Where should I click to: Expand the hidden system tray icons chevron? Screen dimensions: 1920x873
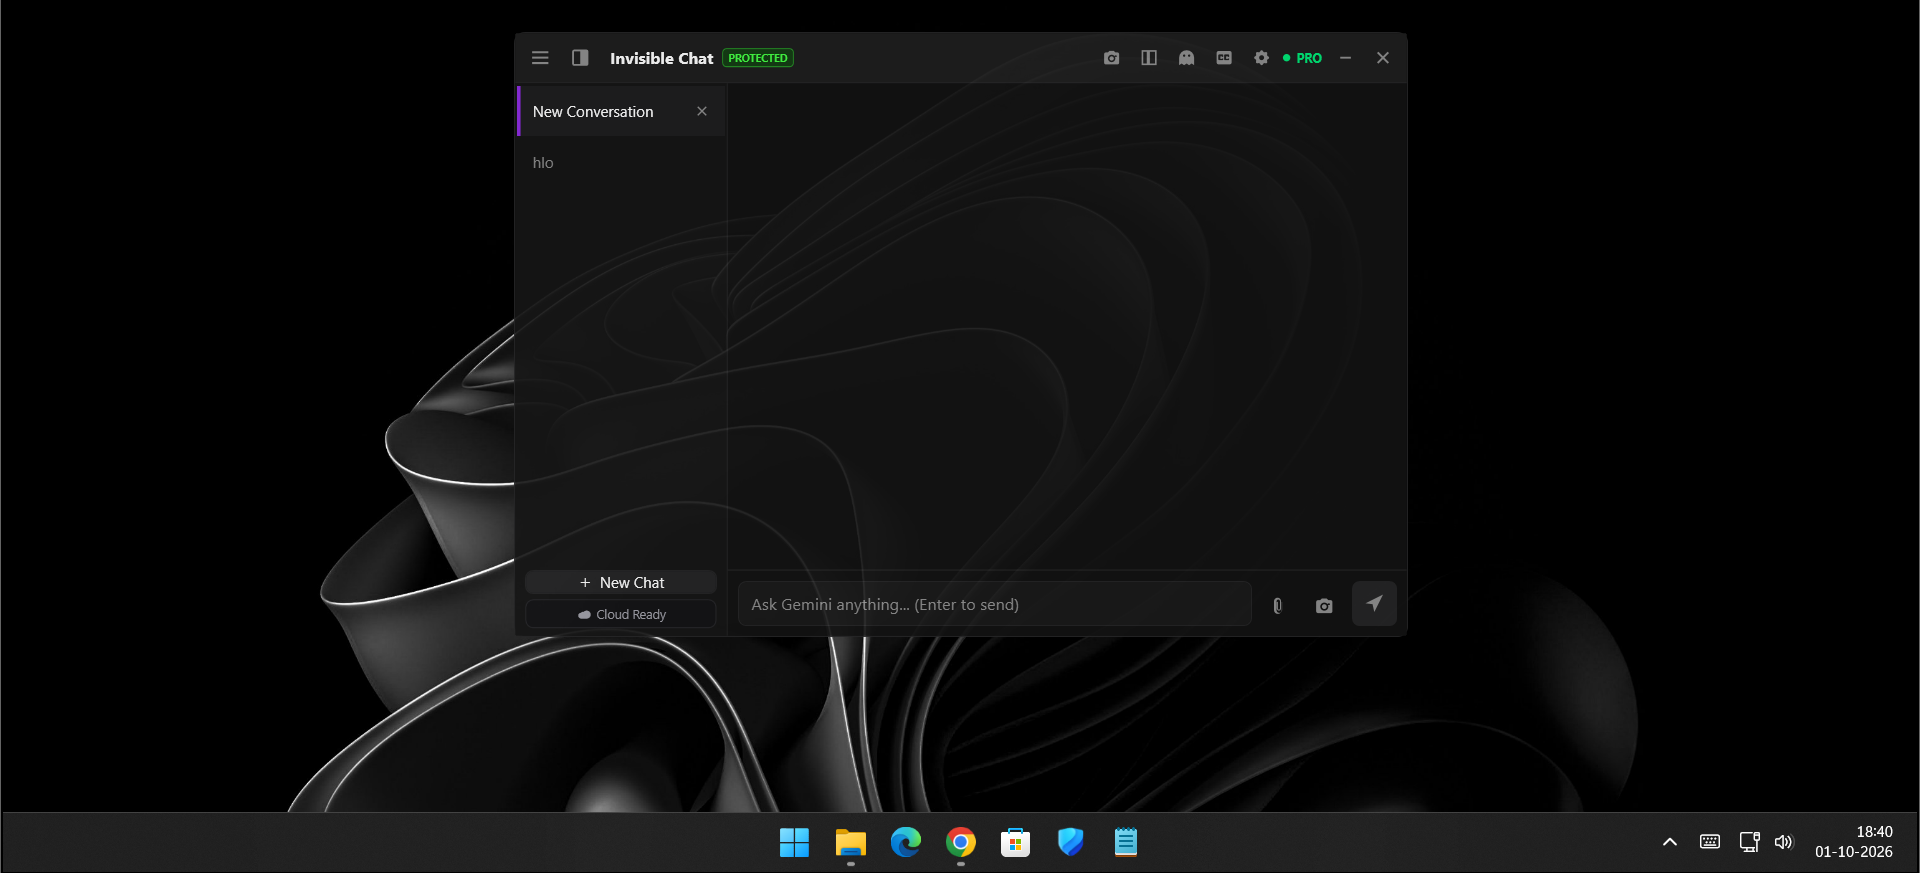click(x=1670, y=842)
